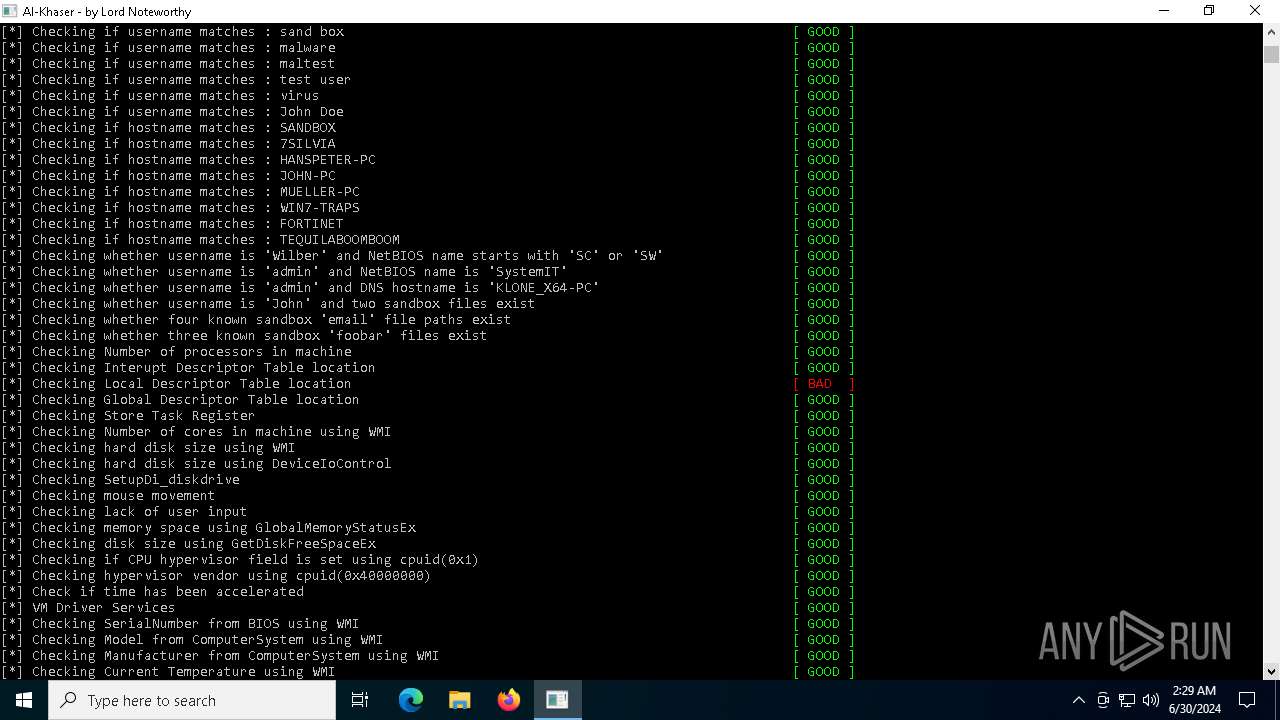This screenshot has height=720, width=1280.
Task: Select line 'Checking if hostname matches : MUELLER-PC'
Action: click(180, 191)
